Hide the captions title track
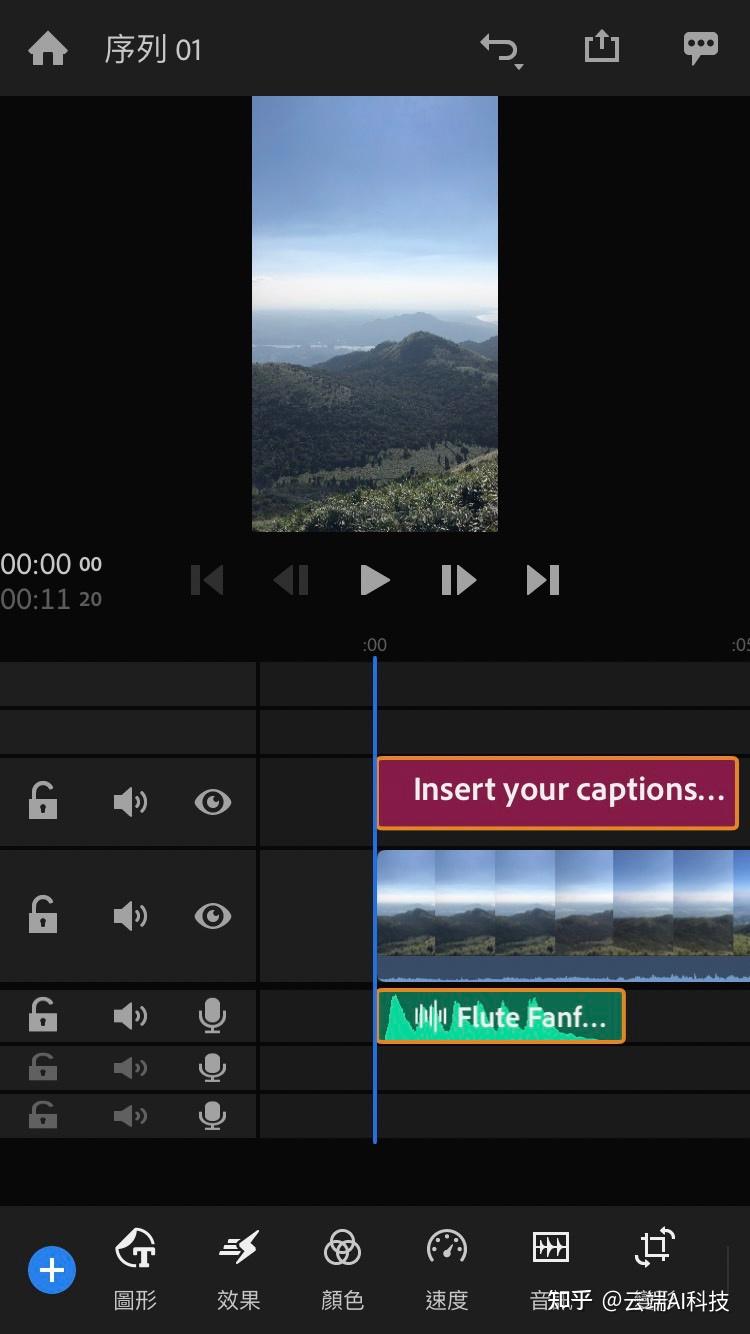 [x=213, y=802]
